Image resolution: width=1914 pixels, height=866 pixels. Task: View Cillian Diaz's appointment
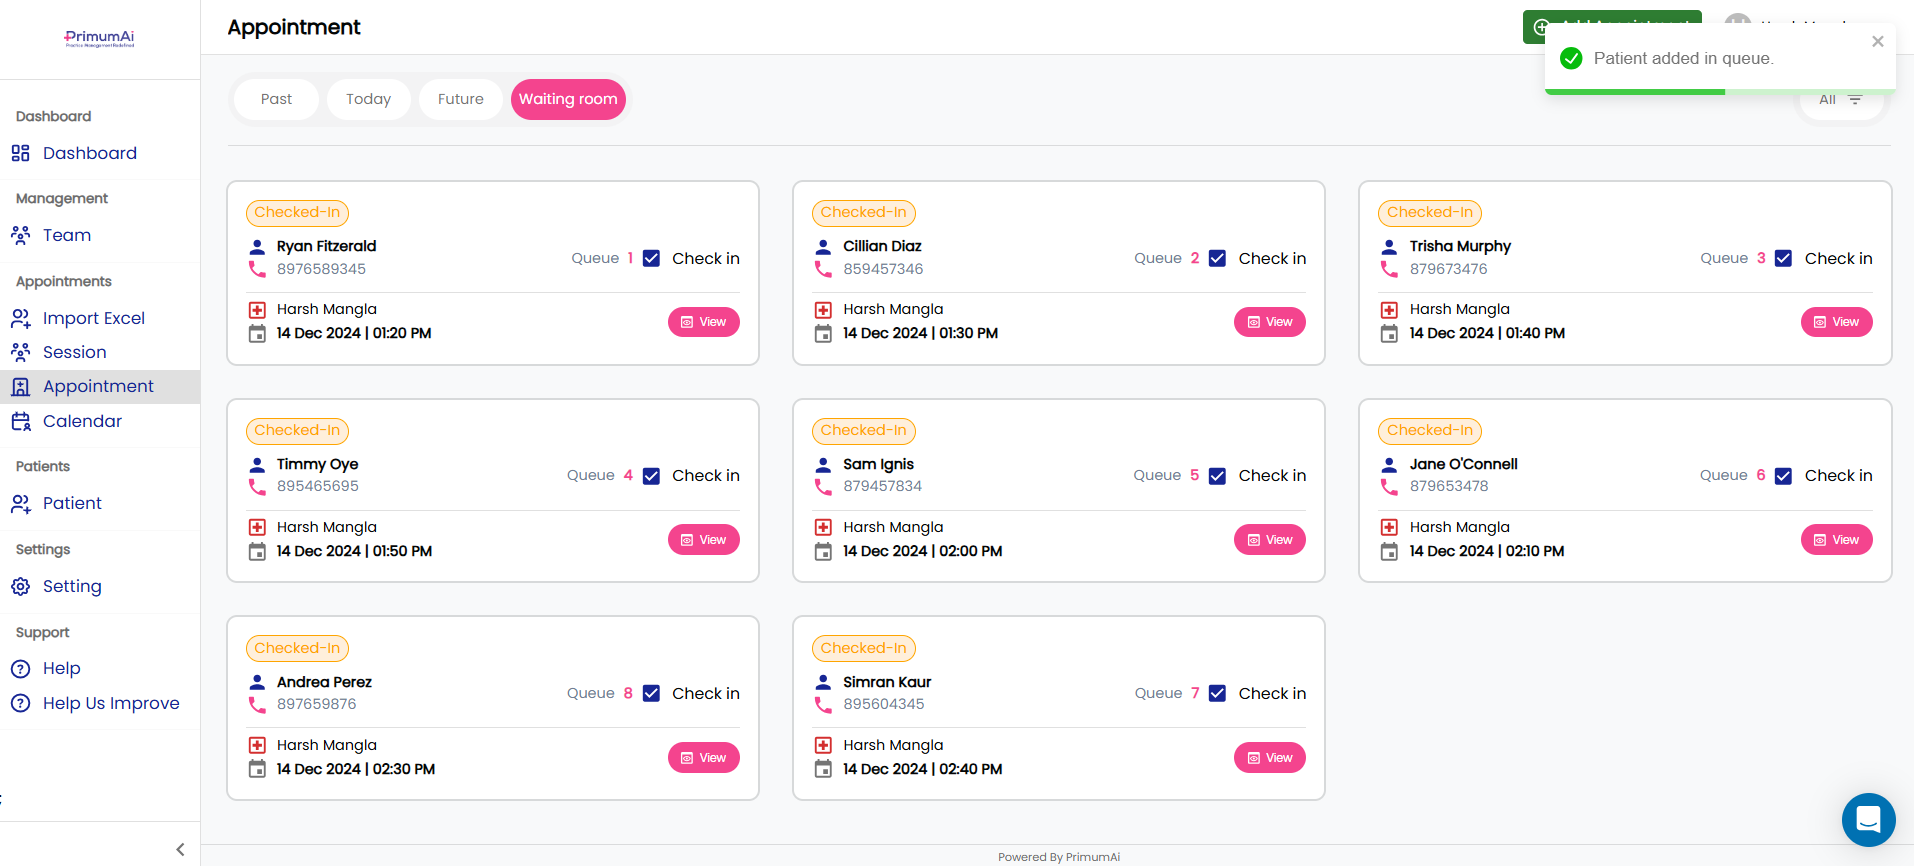tap(1269, 322)
